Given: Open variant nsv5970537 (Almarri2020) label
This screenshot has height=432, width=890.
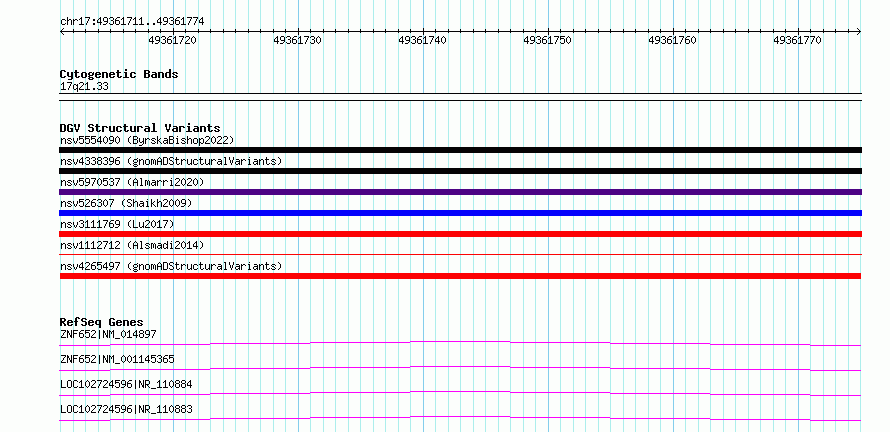Looking at the screenshot, I should coord(132,182).
